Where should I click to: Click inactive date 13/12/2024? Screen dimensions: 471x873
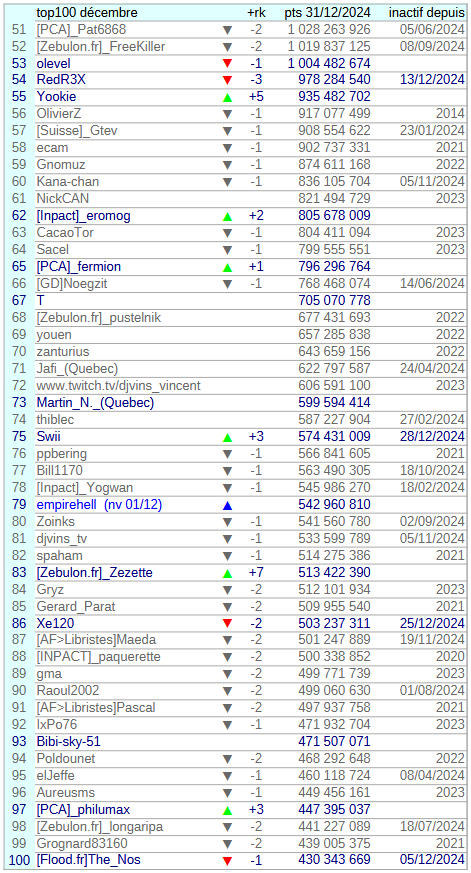pyautogui.click(x=432, y=80)
